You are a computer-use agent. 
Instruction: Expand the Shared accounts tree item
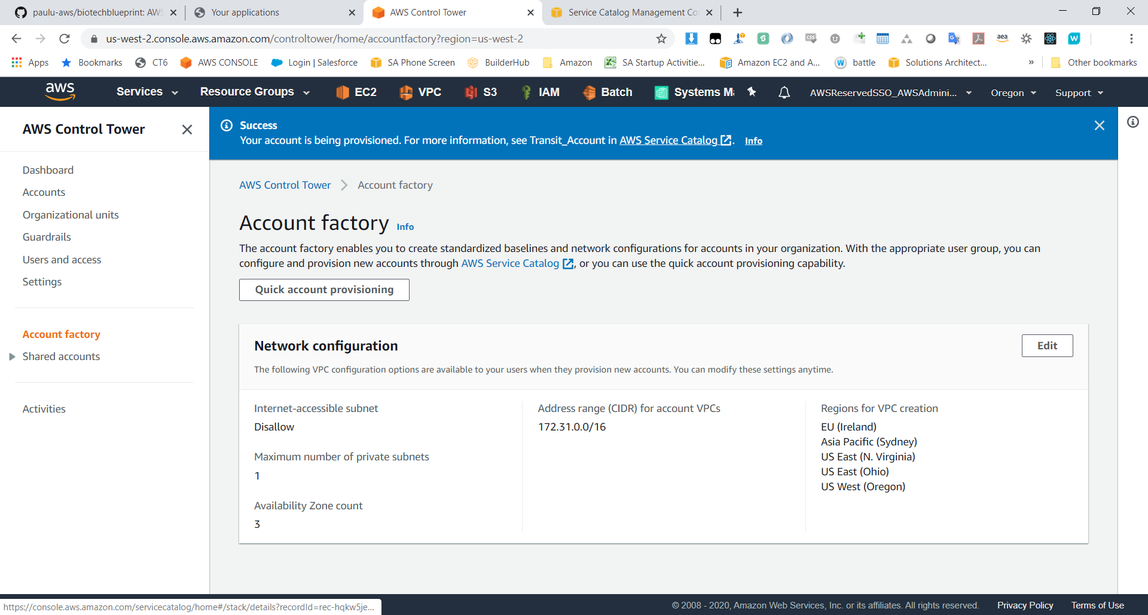coord(11,357)
